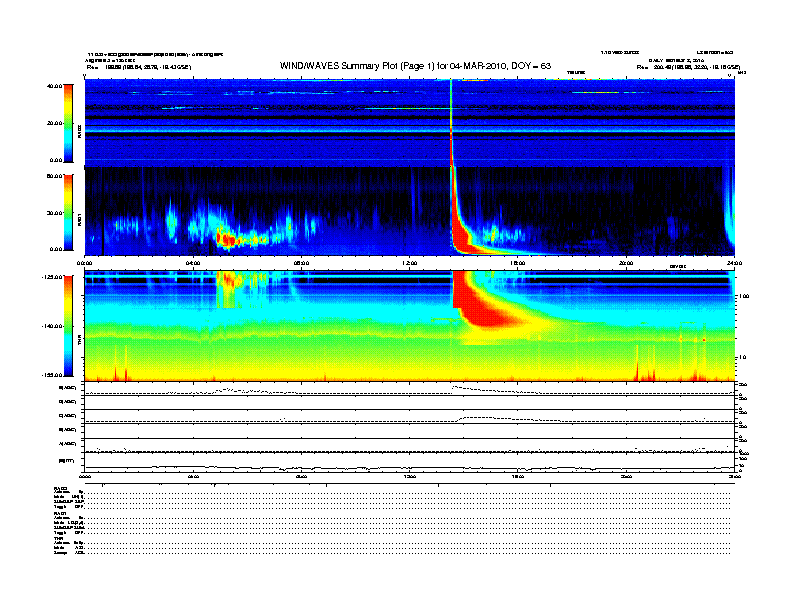Click the 60.00 color bar label
792x612 pixels.
(55, 176)
